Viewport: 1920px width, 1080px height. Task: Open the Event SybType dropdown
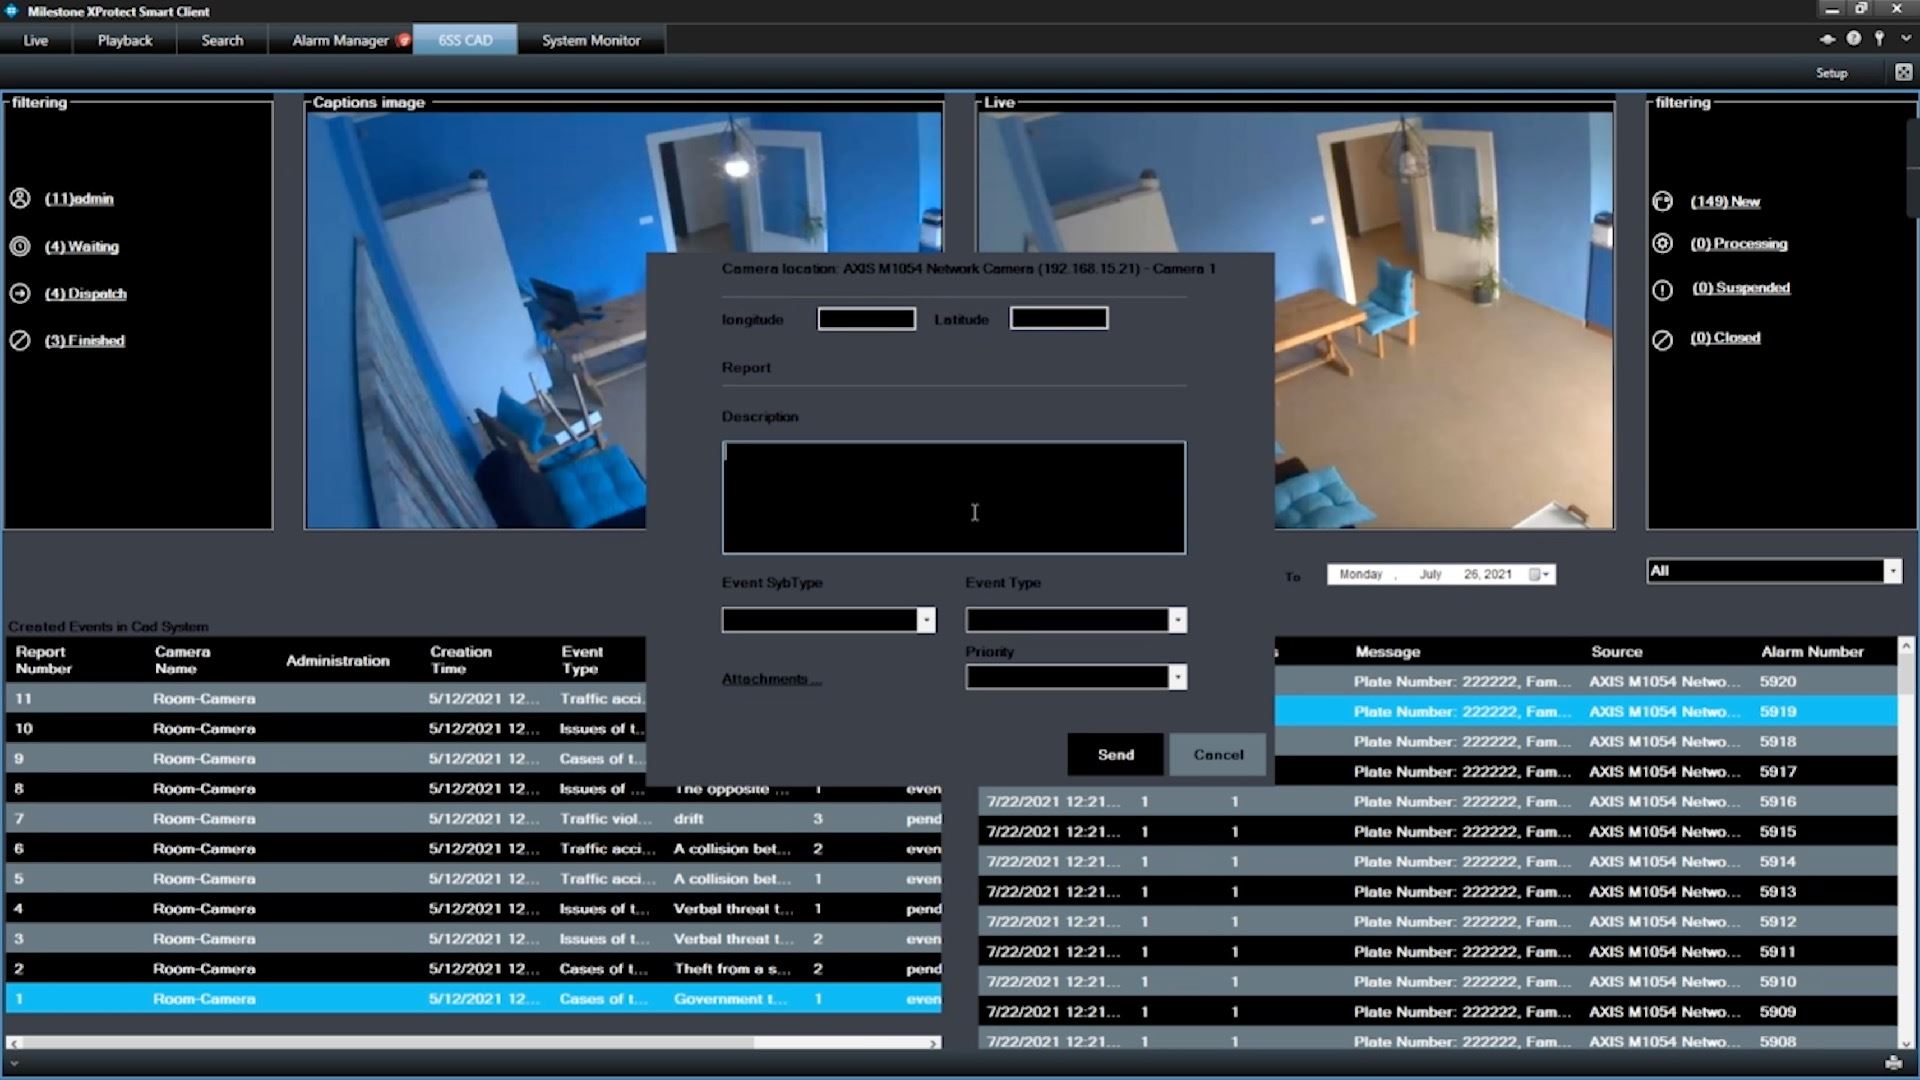(x=926, y=620)
